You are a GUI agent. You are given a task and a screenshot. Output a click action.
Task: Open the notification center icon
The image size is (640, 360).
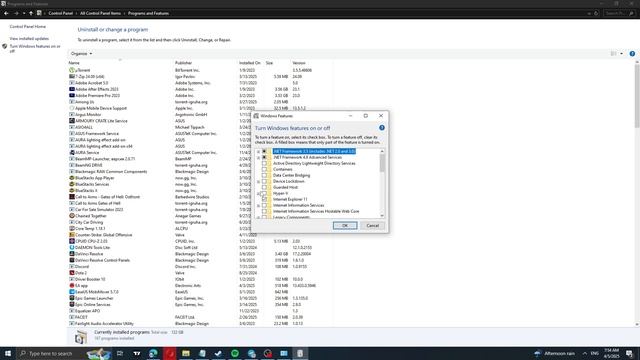629,353
